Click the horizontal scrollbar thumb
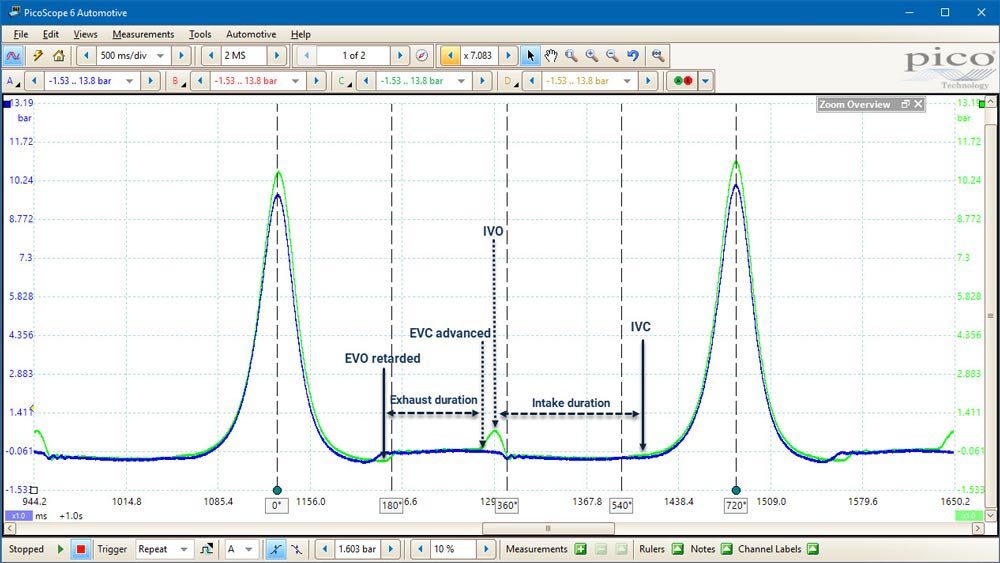Image resolution: width=1000 pixels, height=563 pixels. [548, 529]
